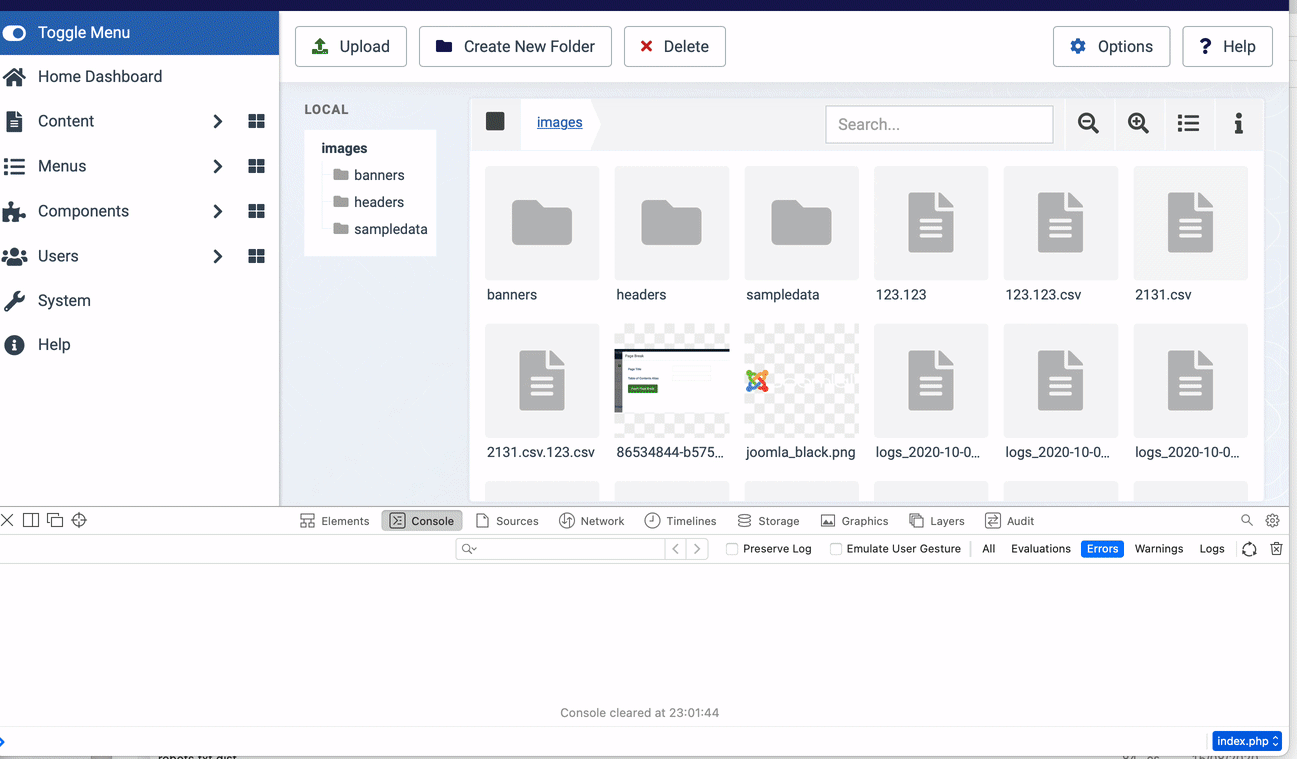1297x759 pixels.
Task: Switch to the Network tab
Action: pyautogui.click(x=591, y=521)
